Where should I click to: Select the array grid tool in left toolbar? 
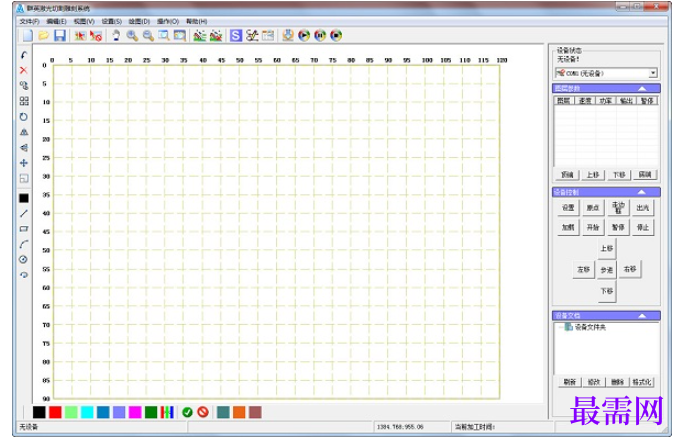(24, 101)
